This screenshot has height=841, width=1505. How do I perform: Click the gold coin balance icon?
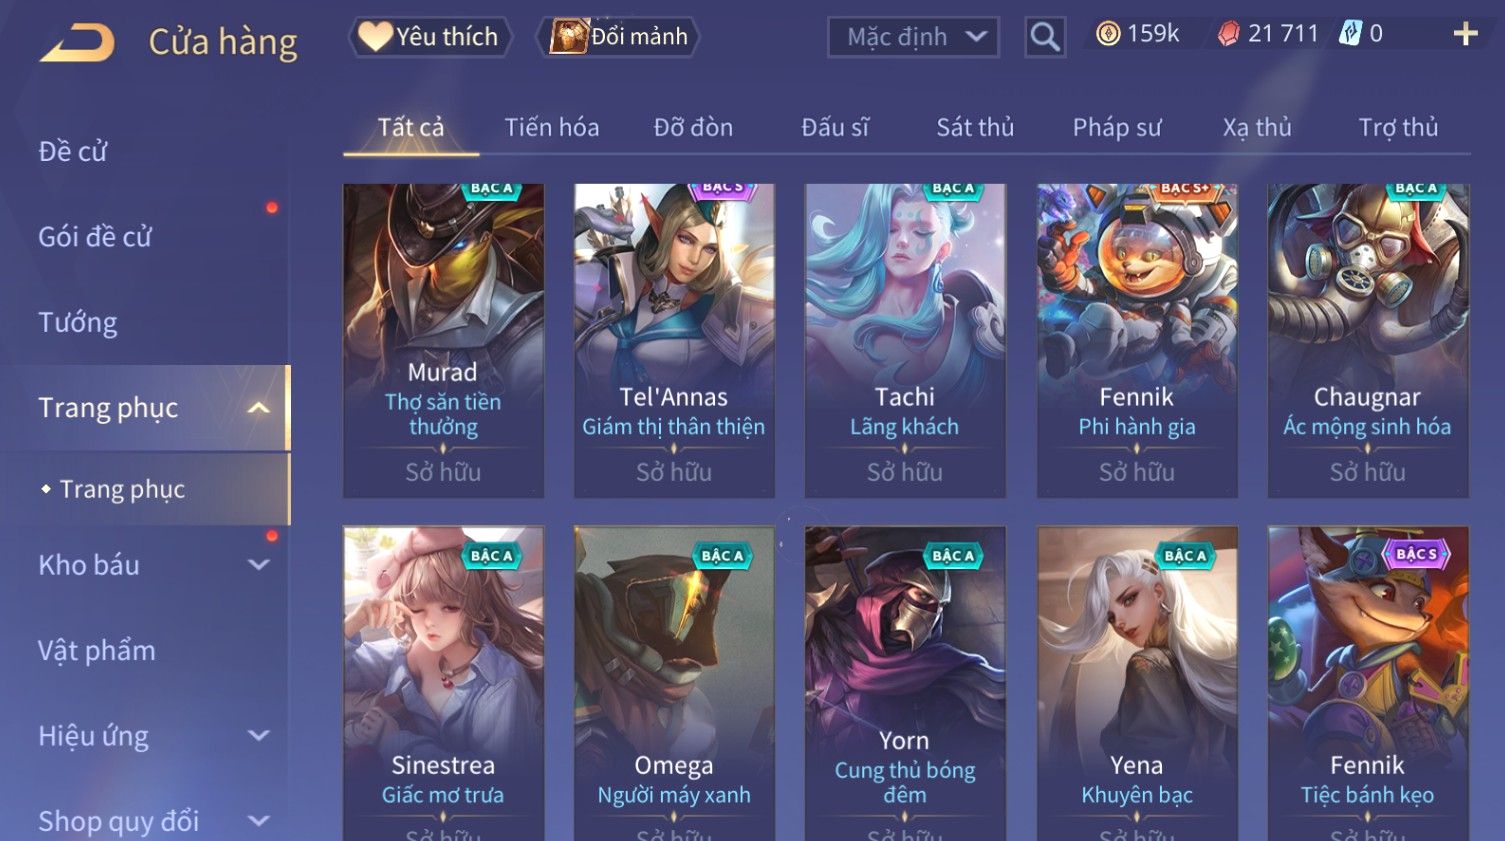(1108, 34)
